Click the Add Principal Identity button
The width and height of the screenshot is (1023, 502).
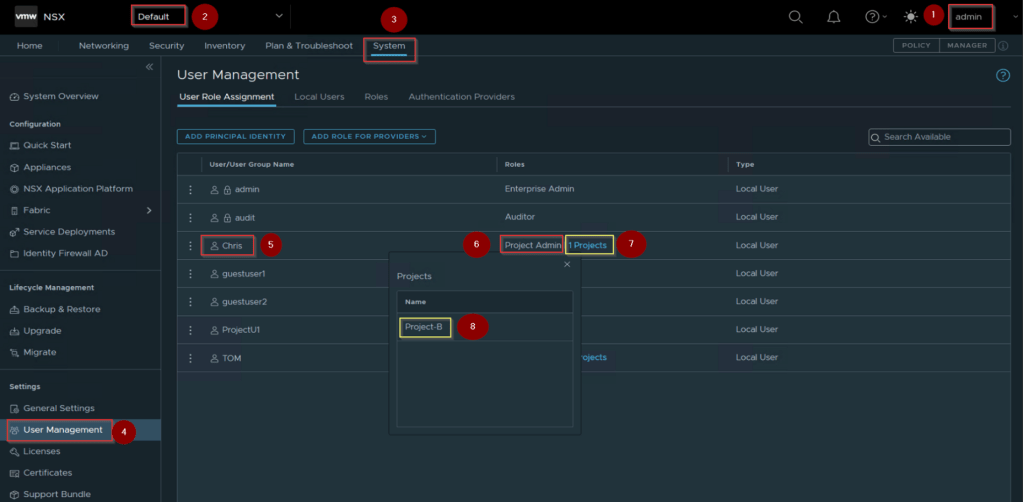pos(236,136)
